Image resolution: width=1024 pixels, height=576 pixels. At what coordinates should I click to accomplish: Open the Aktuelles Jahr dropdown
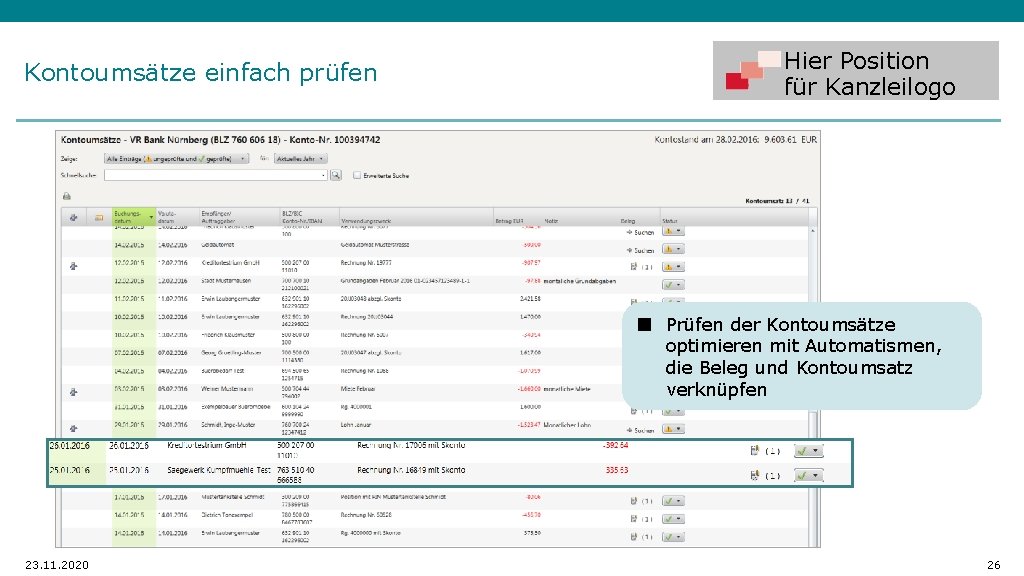tap(301, 158)
